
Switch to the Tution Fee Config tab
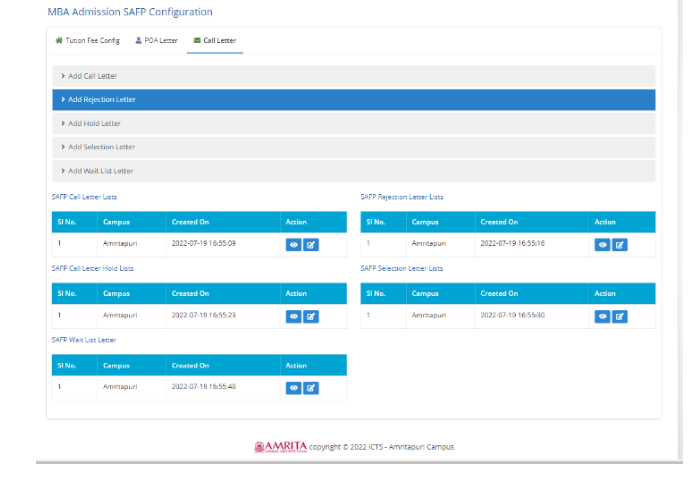87,41
